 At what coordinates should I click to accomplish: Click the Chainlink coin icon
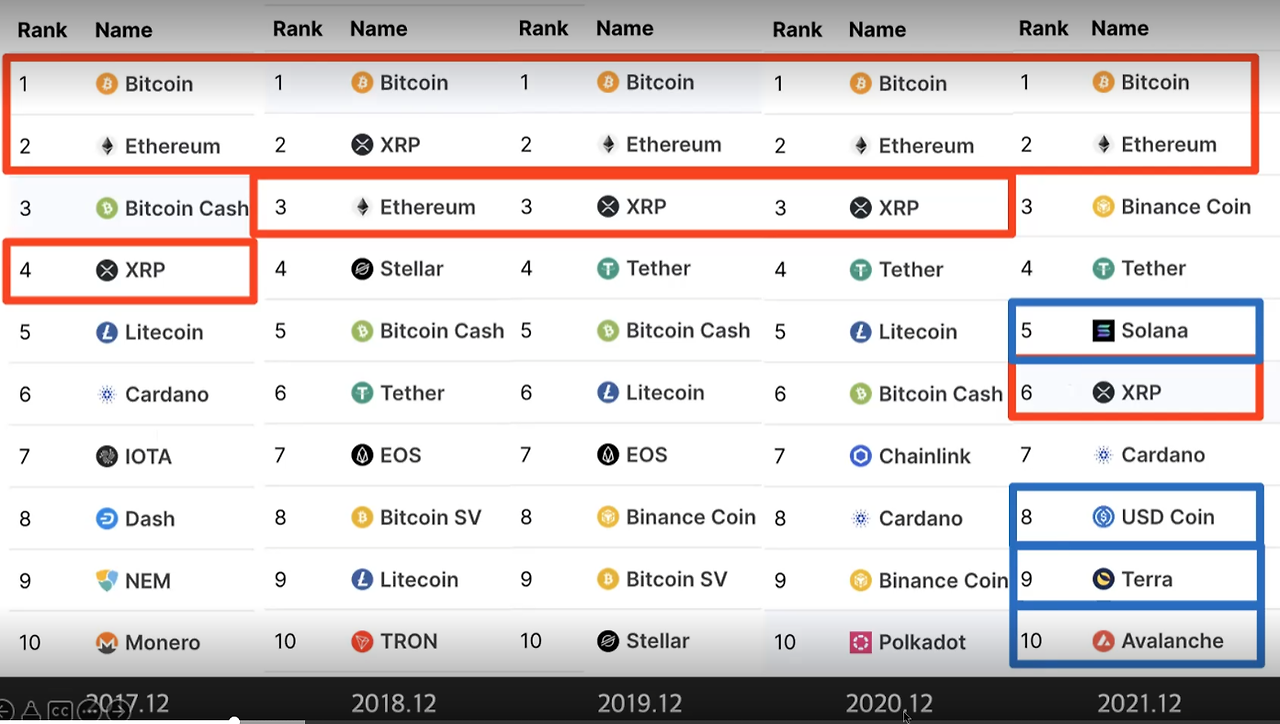(x=860, y=456)
